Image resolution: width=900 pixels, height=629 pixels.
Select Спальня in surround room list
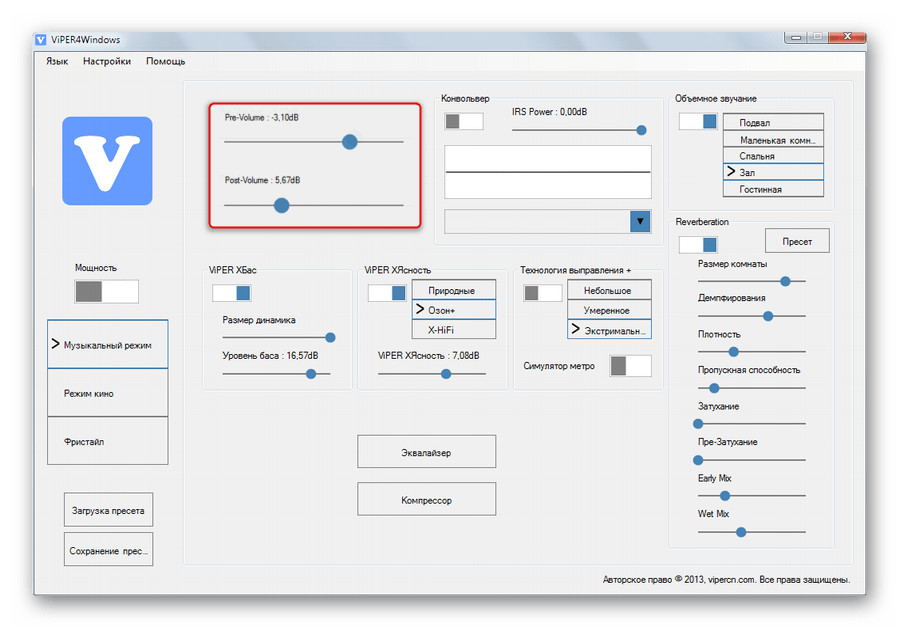tap(773, 156)
